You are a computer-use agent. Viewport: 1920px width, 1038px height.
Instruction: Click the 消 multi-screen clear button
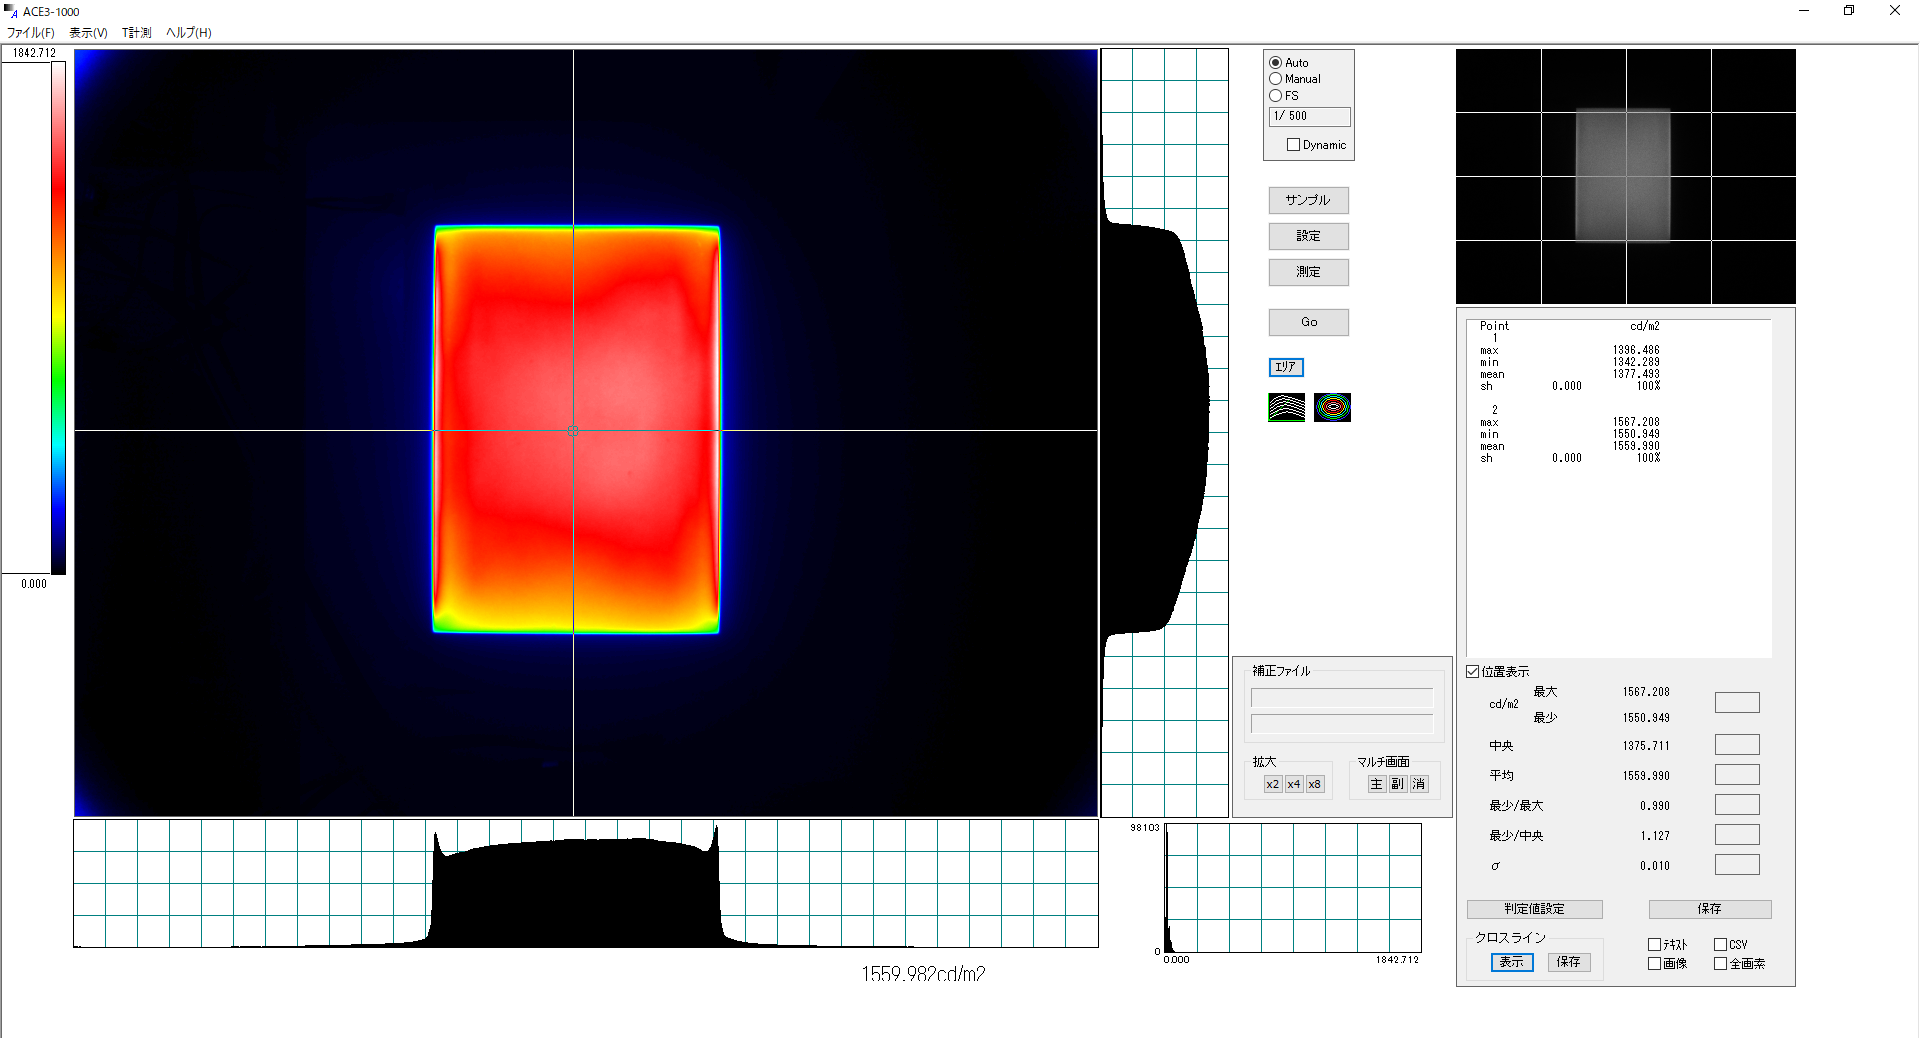point(1418,784)
